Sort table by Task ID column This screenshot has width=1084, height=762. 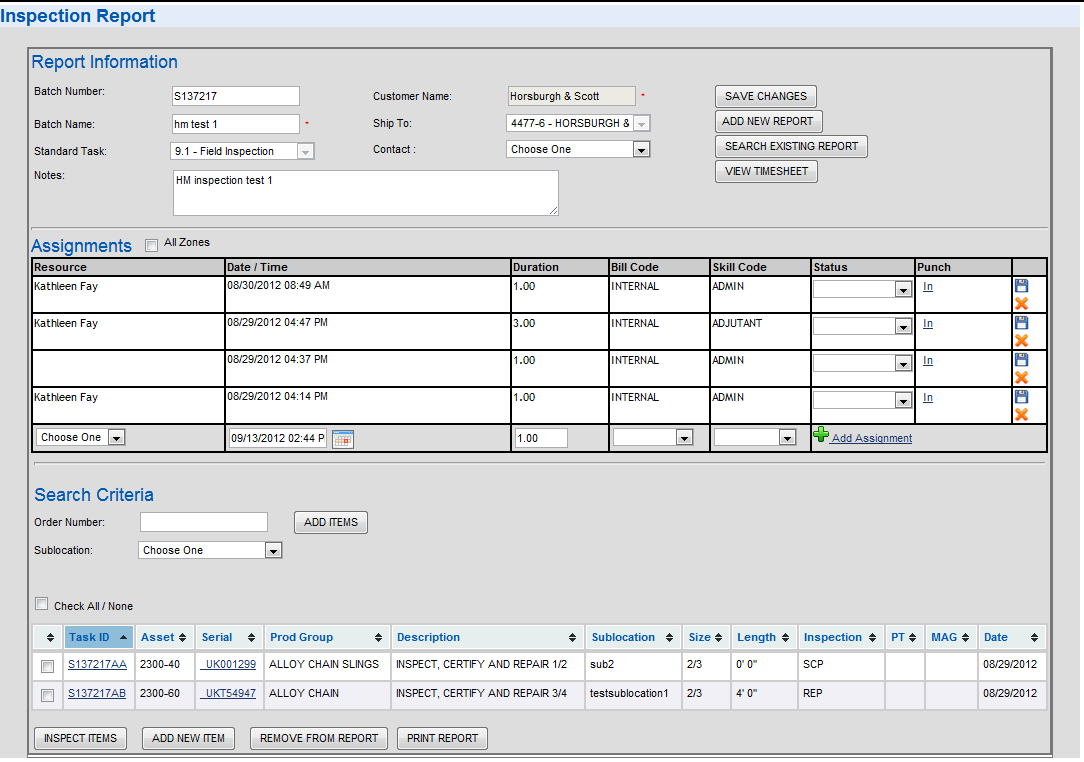point(98,638)
